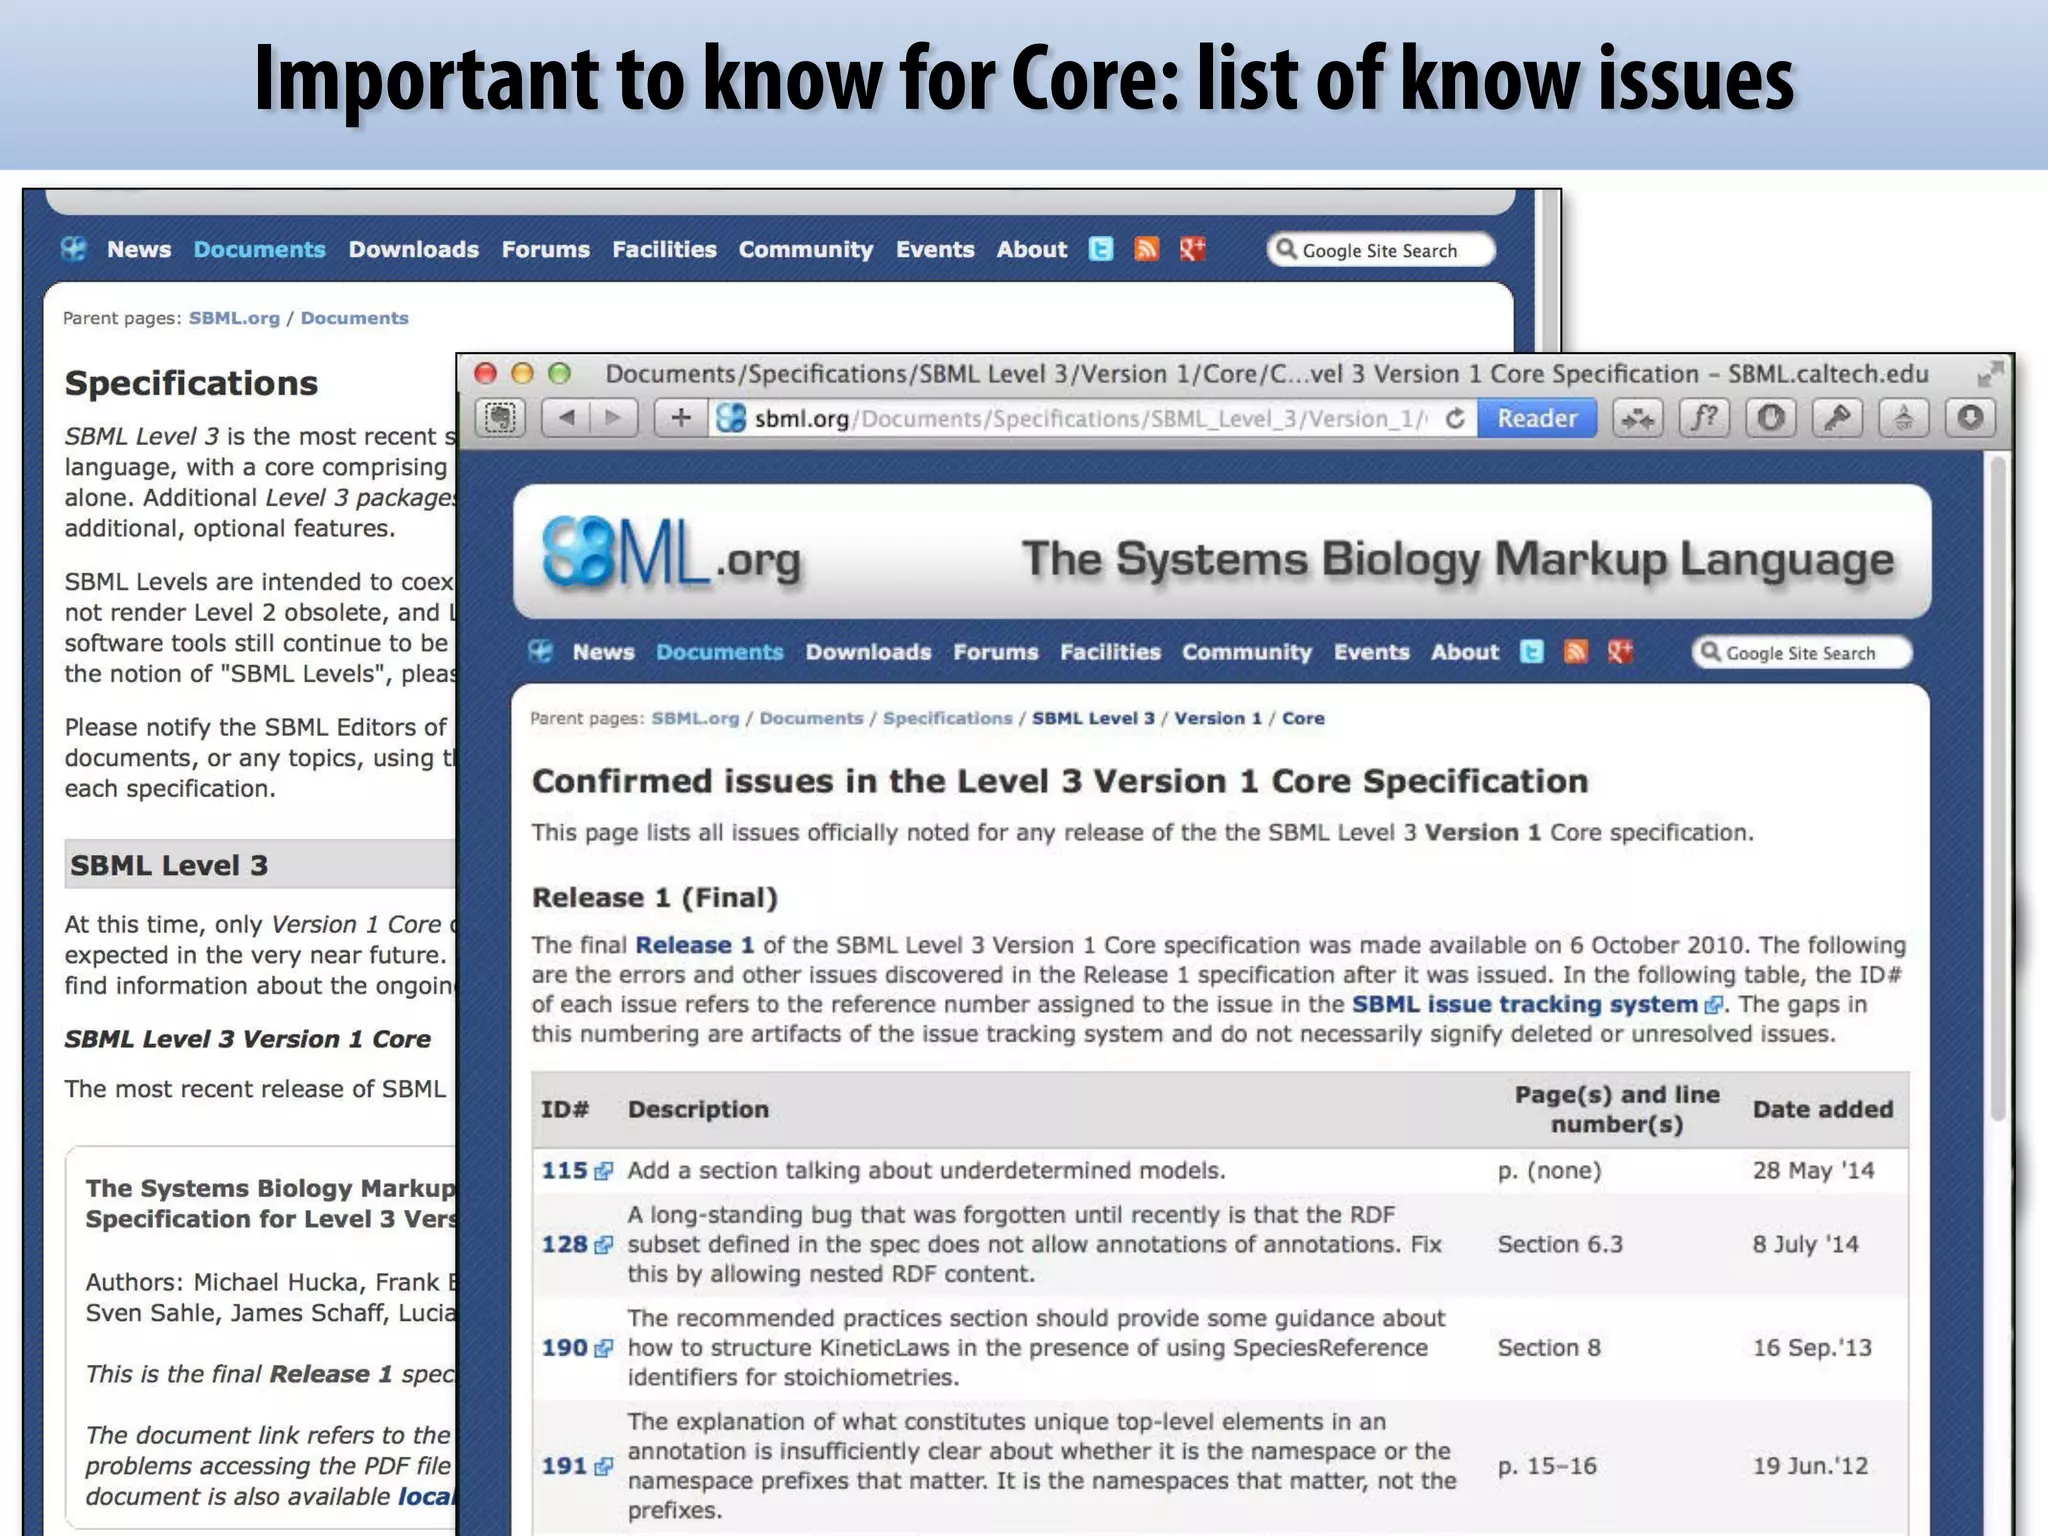This screenshot has height=1536, width=2048.
Task: Click Specifications breadcrumb link
Action: click(947, 718)
